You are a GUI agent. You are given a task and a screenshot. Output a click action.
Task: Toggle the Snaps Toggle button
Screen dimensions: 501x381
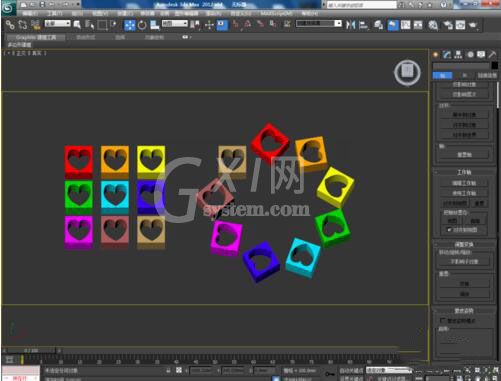click(235, 24)
